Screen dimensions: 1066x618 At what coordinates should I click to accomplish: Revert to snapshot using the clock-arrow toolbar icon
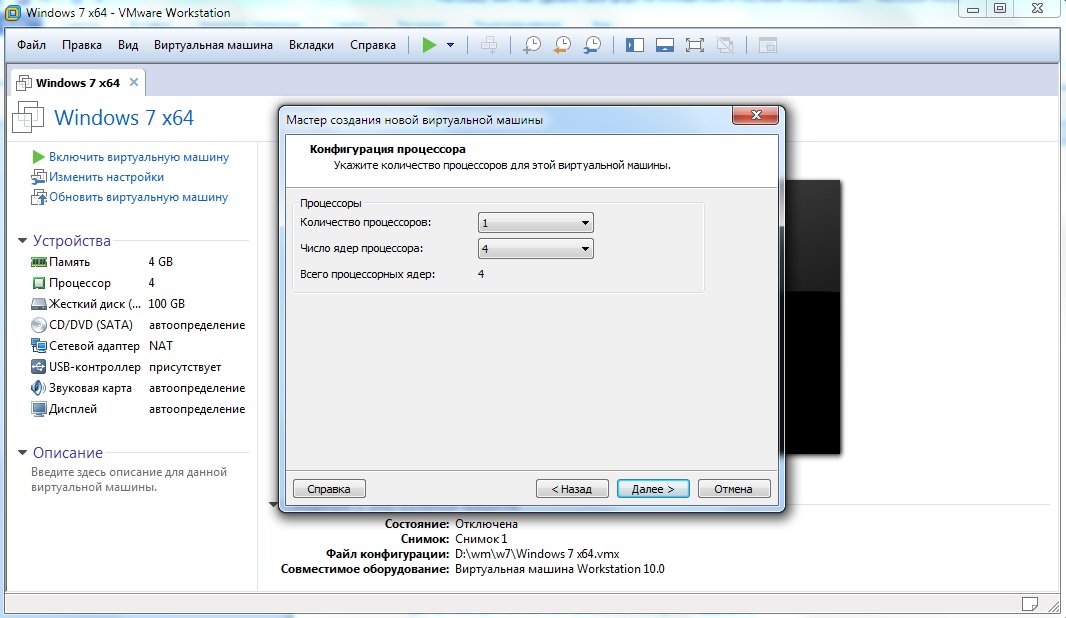tap(562, 46)
